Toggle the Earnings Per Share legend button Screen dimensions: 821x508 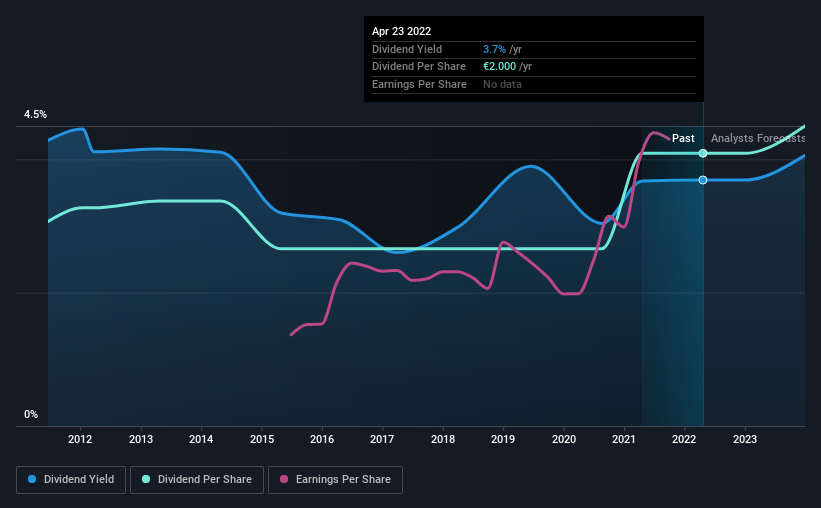coord(335,480)
